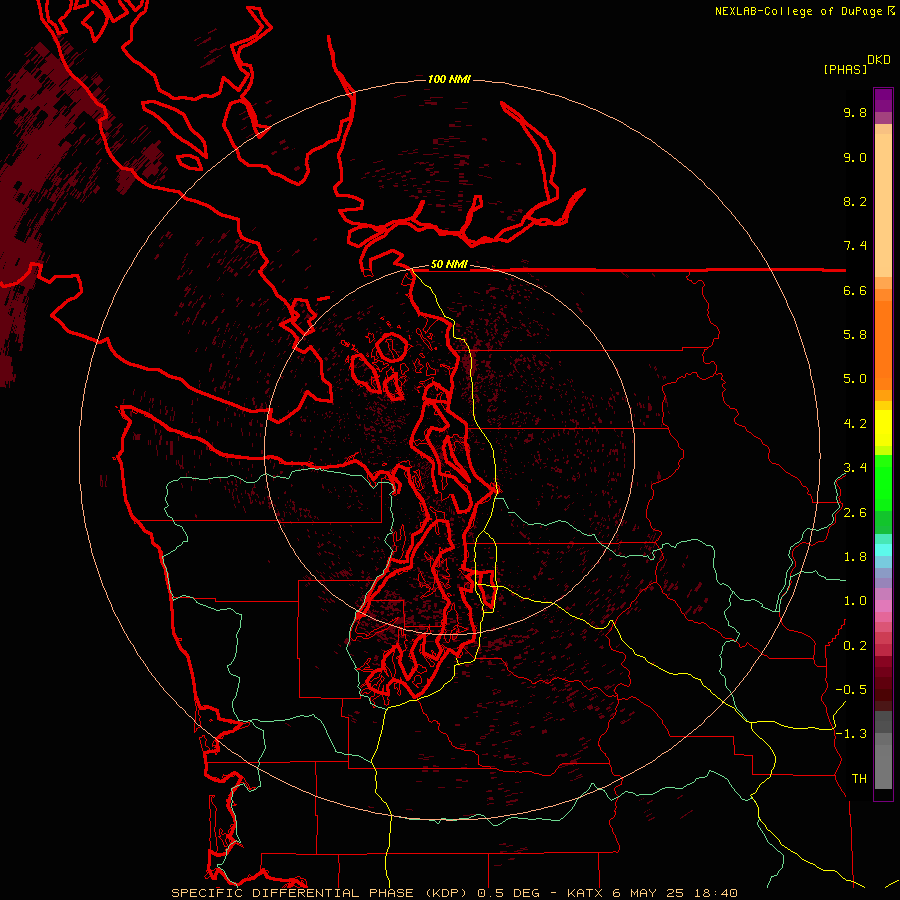
Task: Click the TH threshold label on legend
Action: click(859, 779)
